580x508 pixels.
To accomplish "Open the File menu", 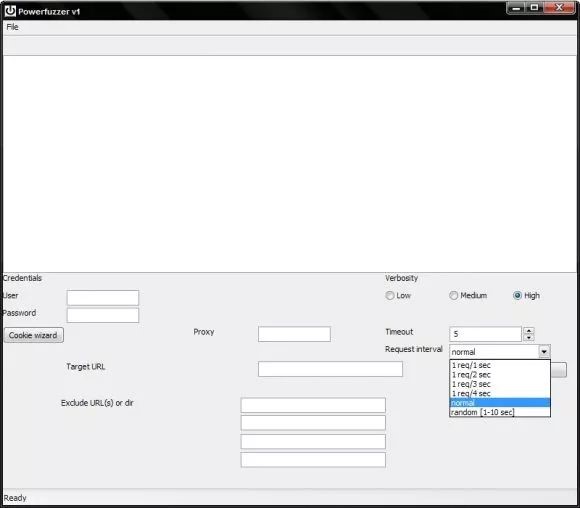I will 12,27.
